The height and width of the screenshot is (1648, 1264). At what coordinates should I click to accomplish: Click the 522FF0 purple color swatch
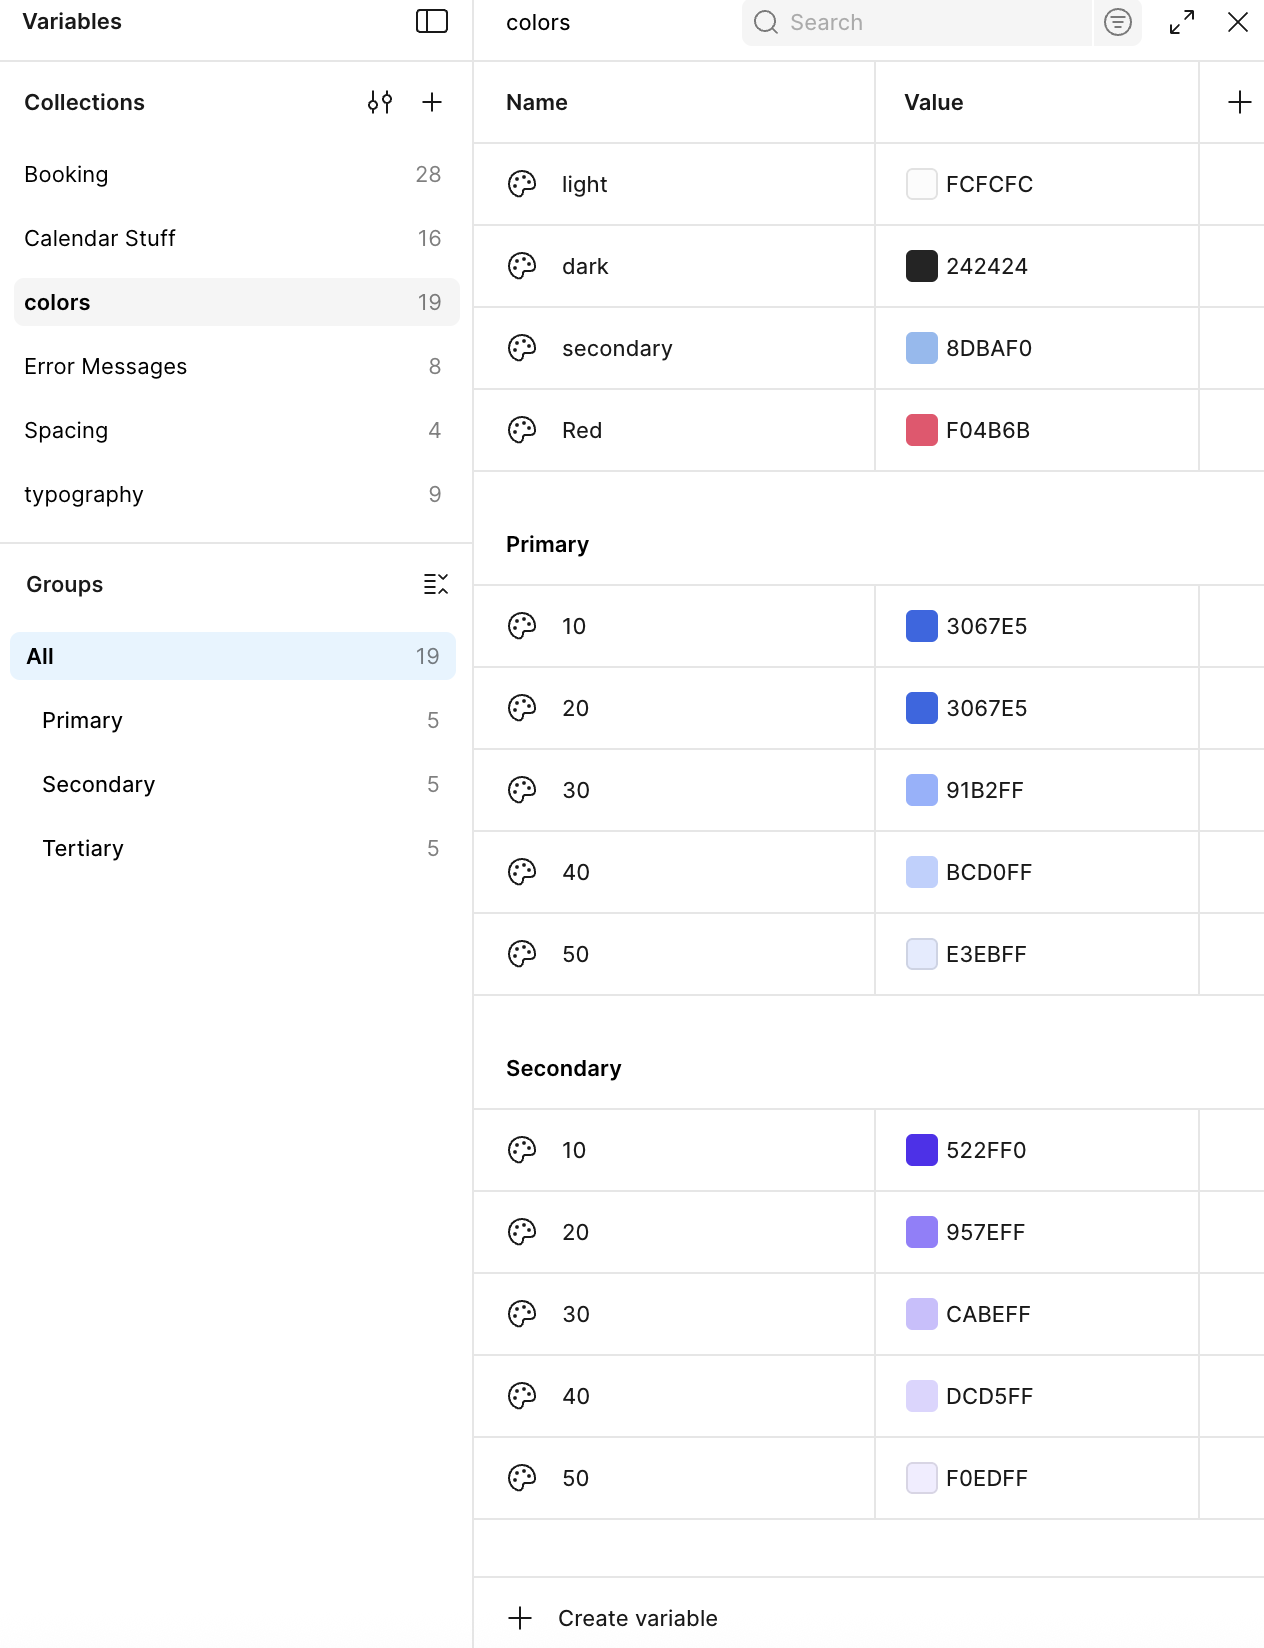[x=921, y=1150]
